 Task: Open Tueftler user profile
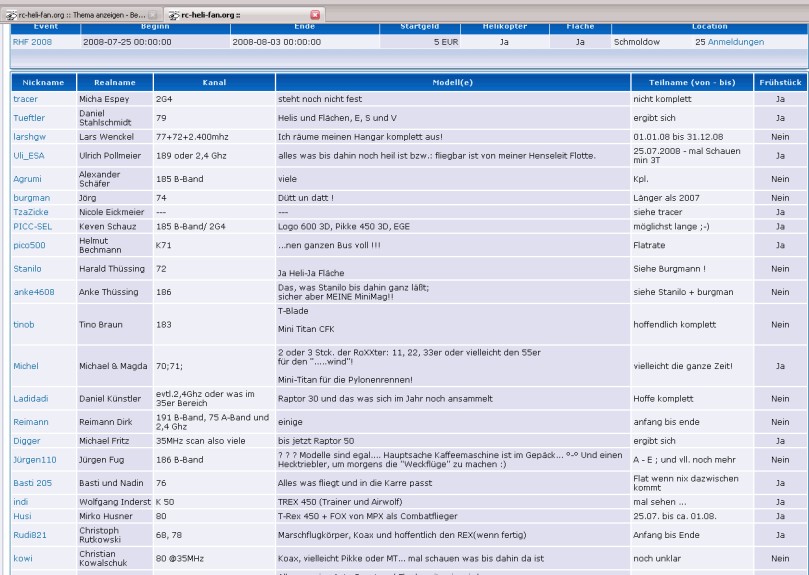[x=29, y=118]
